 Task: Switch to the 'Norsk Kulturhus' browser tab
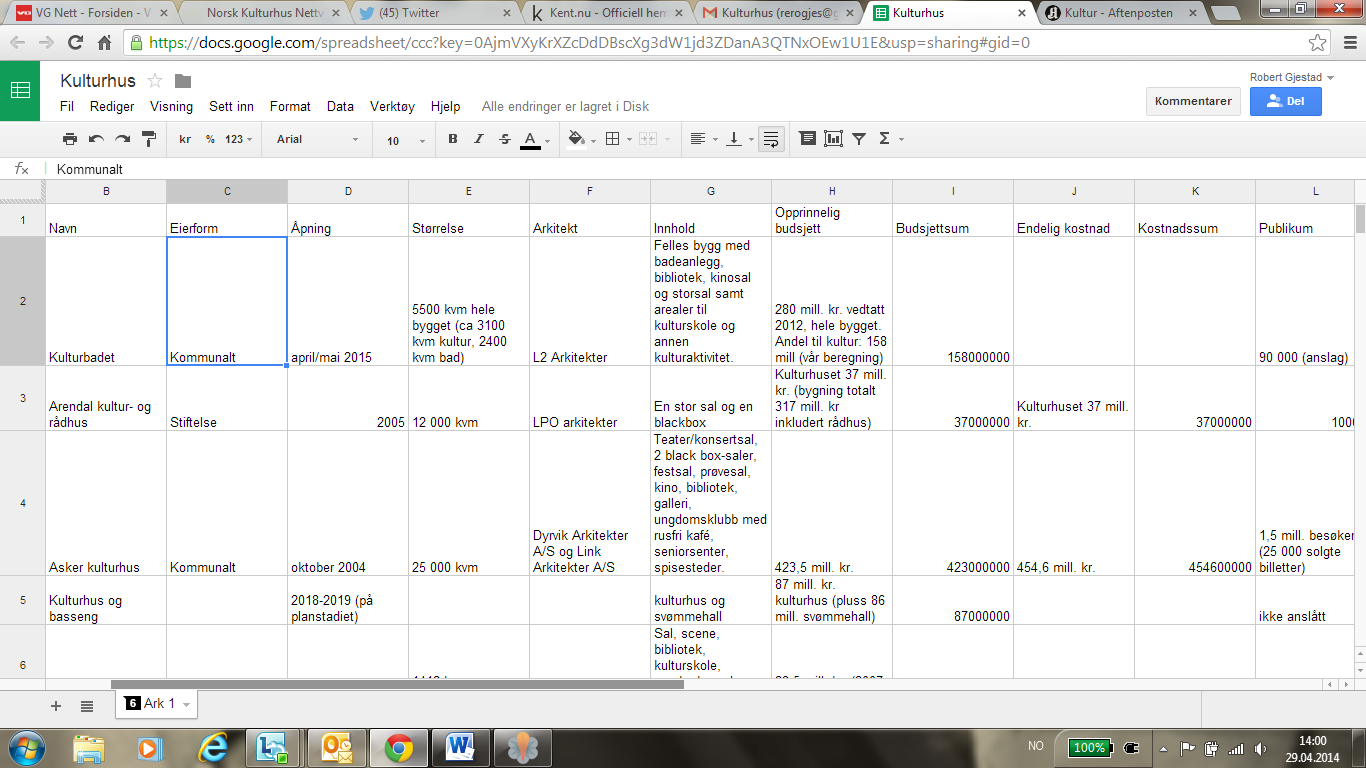[x=263, y=14]
